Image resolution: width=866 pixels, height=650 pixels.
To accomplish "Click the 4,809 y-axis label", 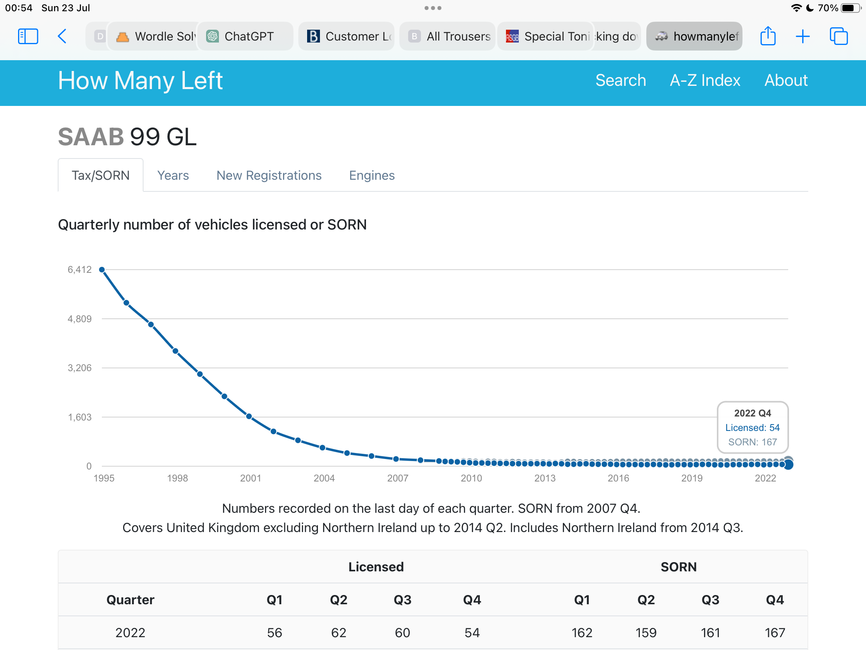I will coord(80,319).
